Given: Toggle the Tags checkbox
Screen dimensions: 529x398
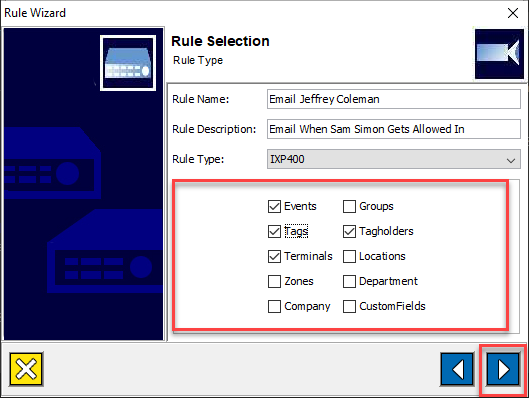Looking at the screenshot, I should pos(274,231).
